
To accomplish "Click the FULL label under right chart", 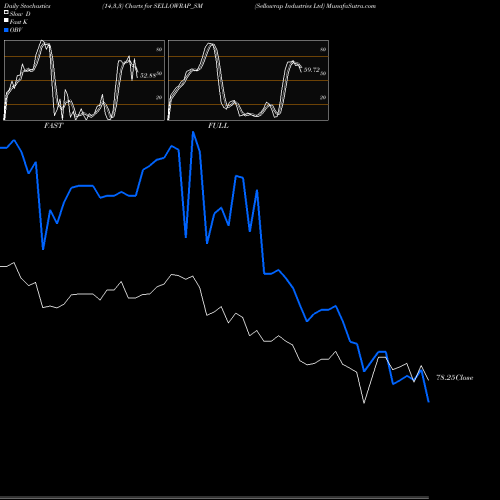I will coord(218,126).
